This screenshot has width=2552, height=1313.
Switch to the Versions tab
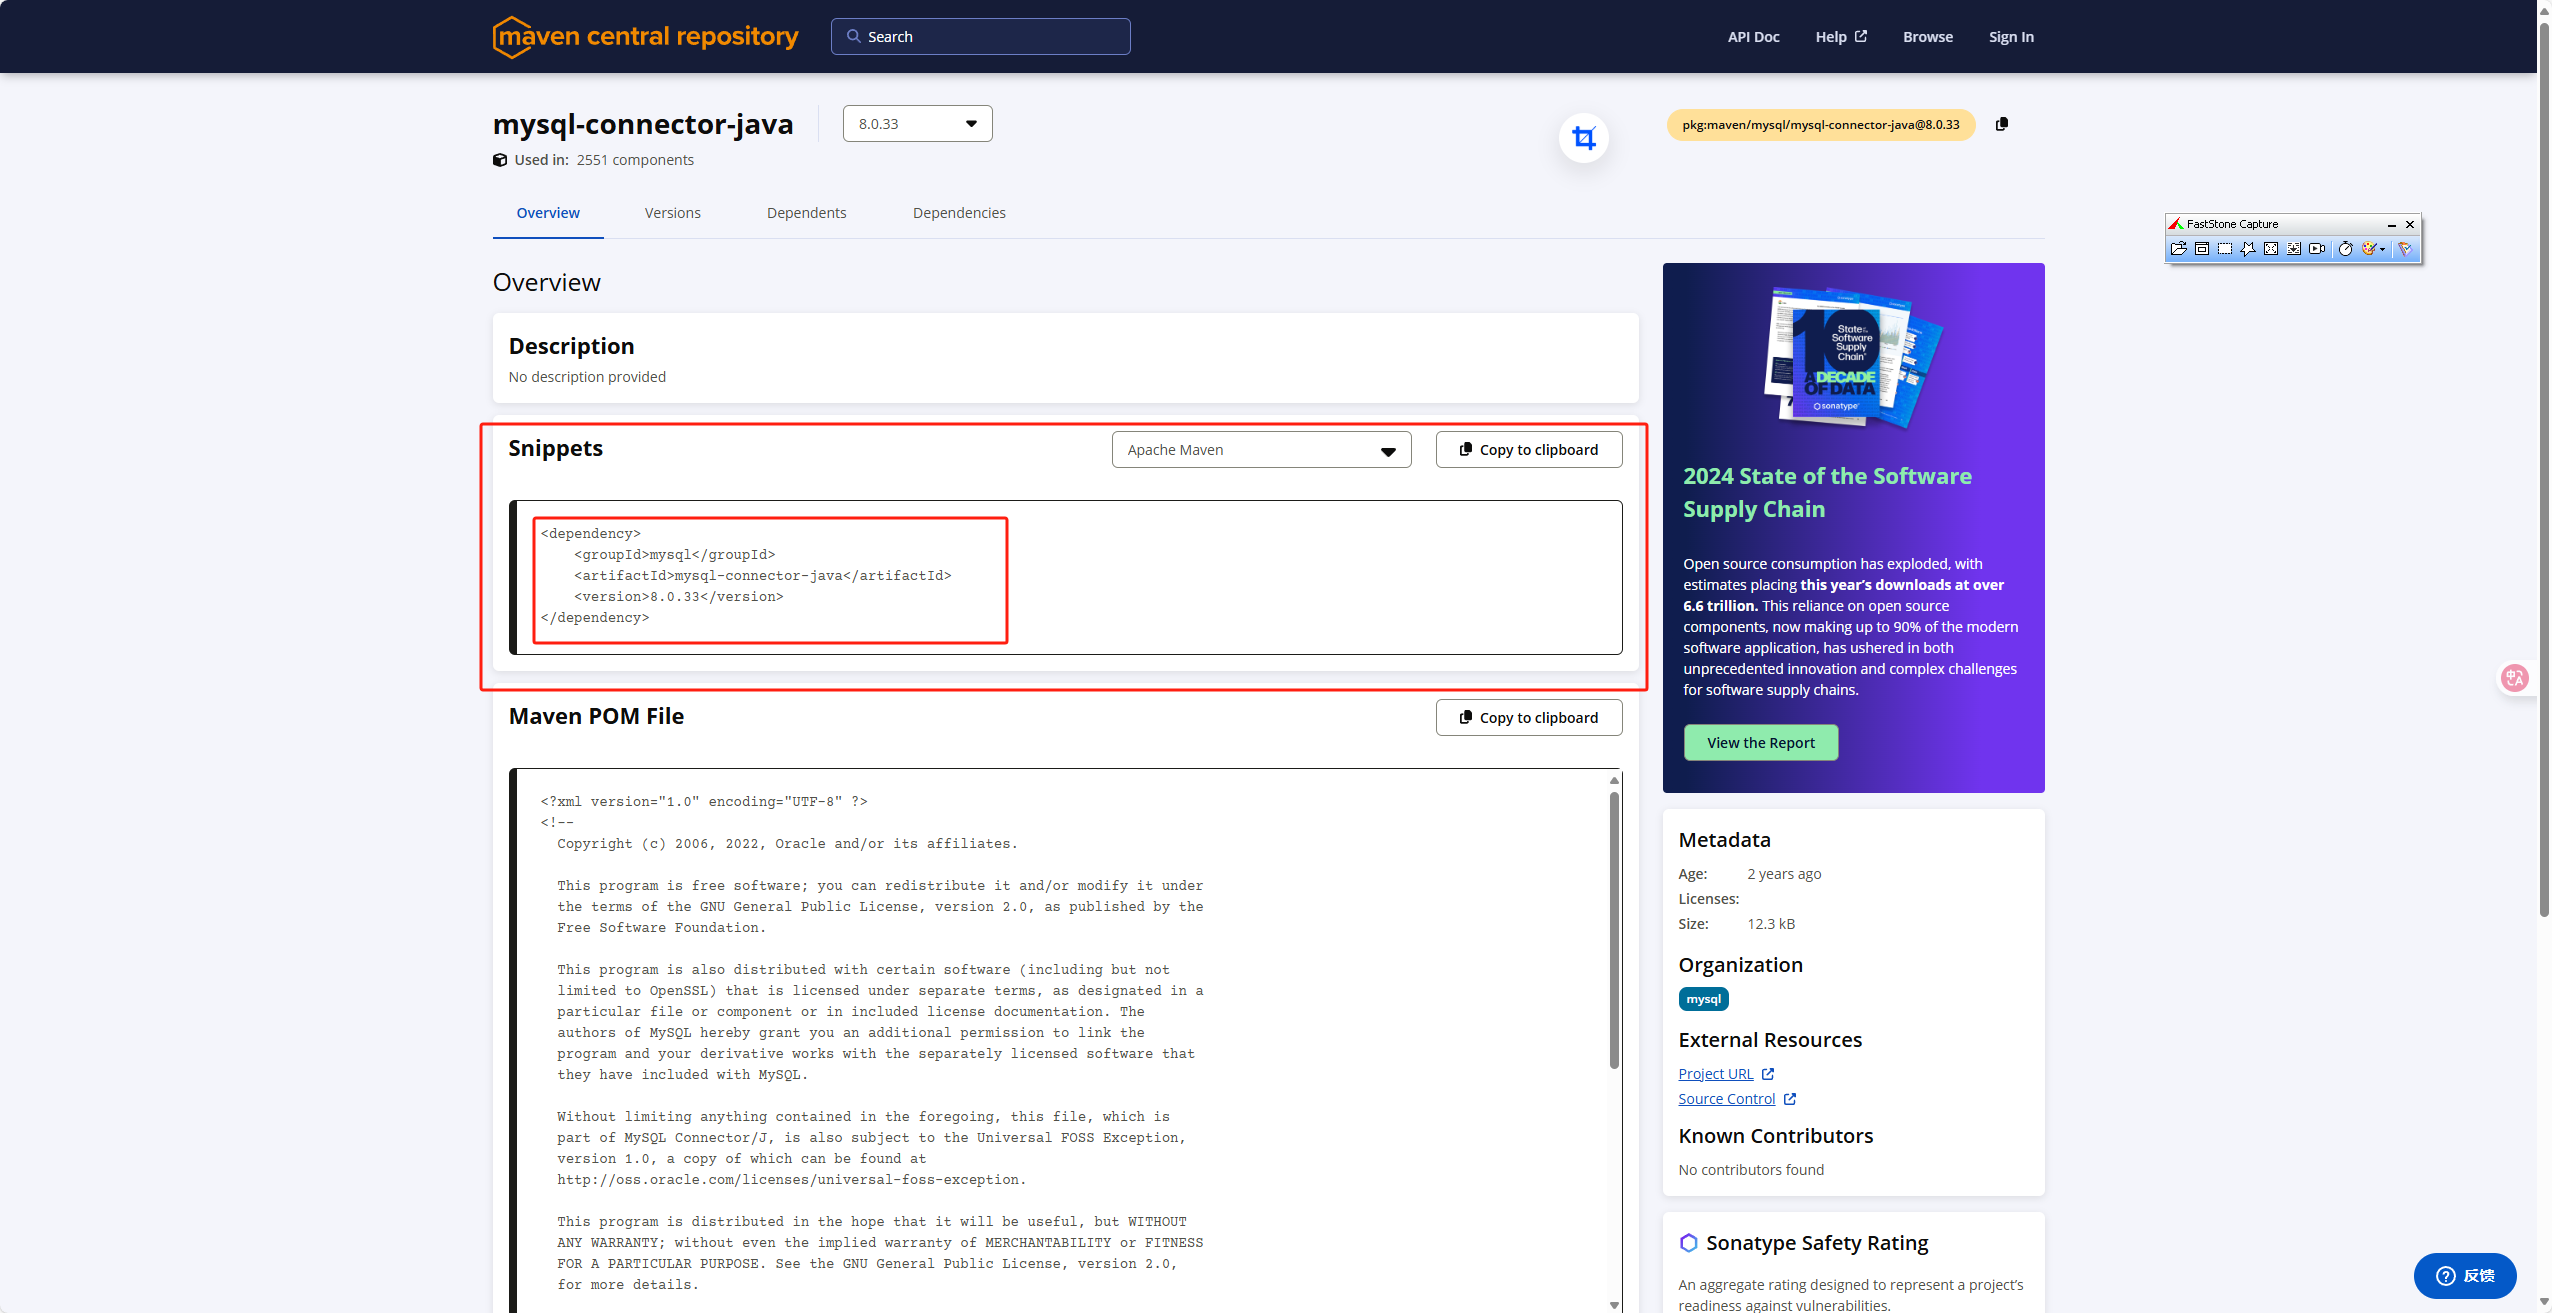[671, 212]
